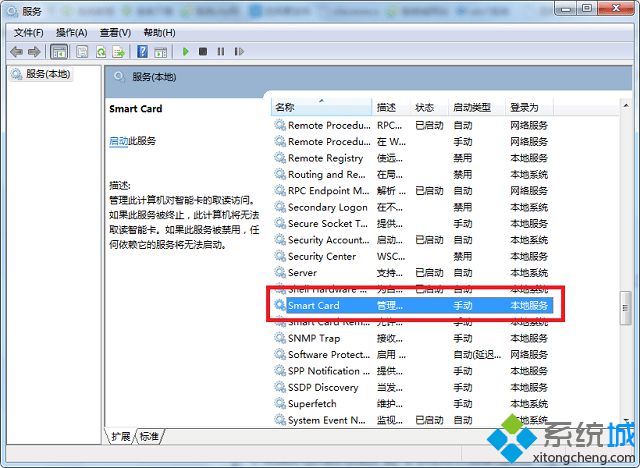Viewport: 640px width, 468px height.
Task: Select the Remote Registry service name
Action: (x=325, y=158)
